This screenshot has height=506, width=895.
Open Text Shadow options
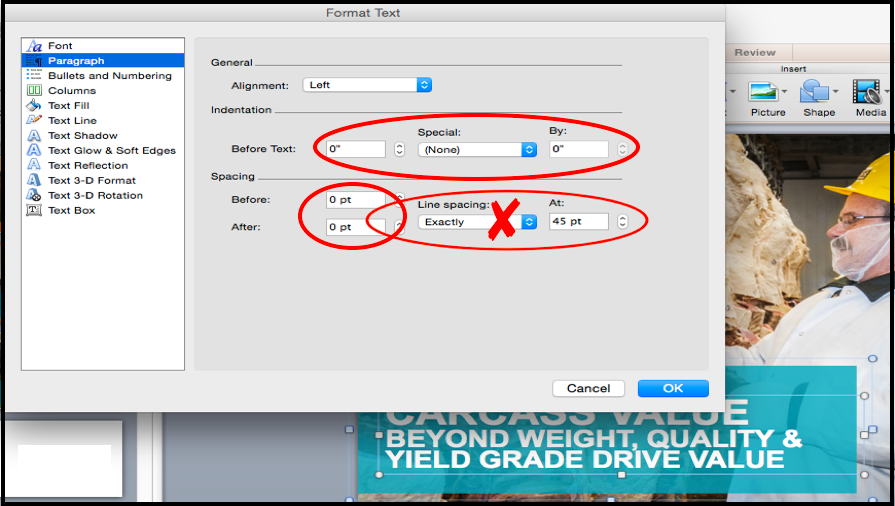[x=82, y=136]
